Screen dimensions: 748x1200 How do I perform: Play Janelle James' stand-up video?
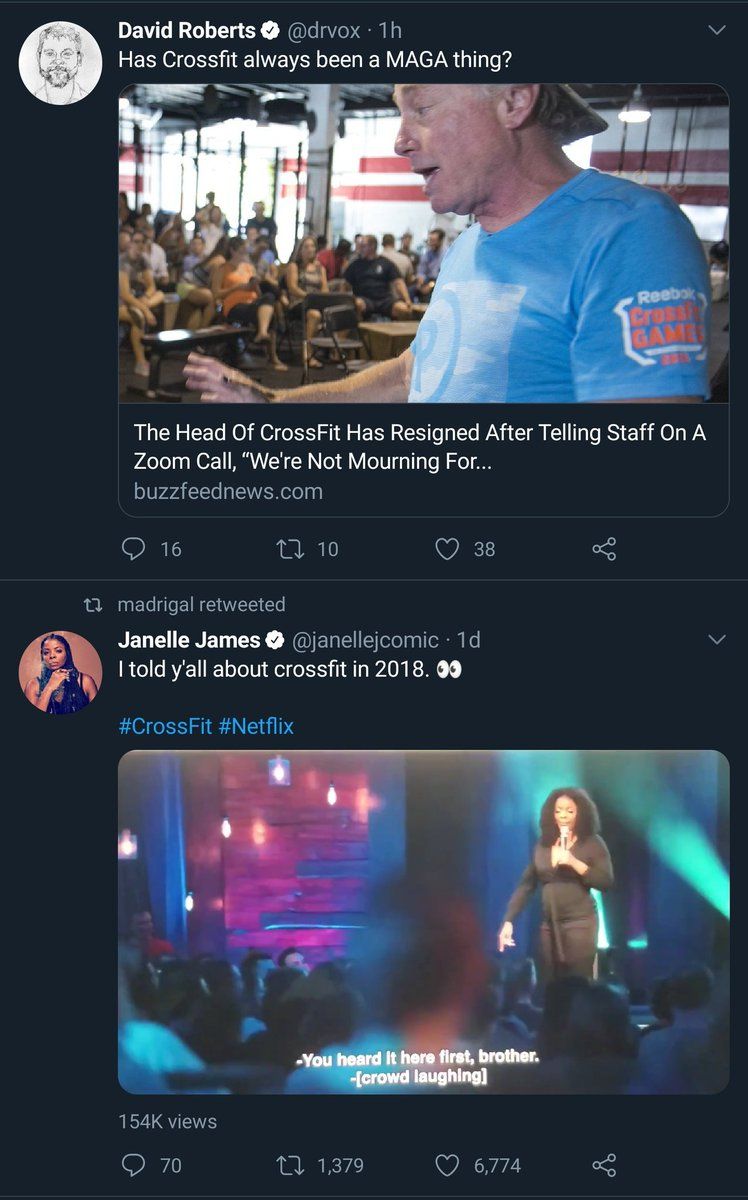[x=423, y=921]
